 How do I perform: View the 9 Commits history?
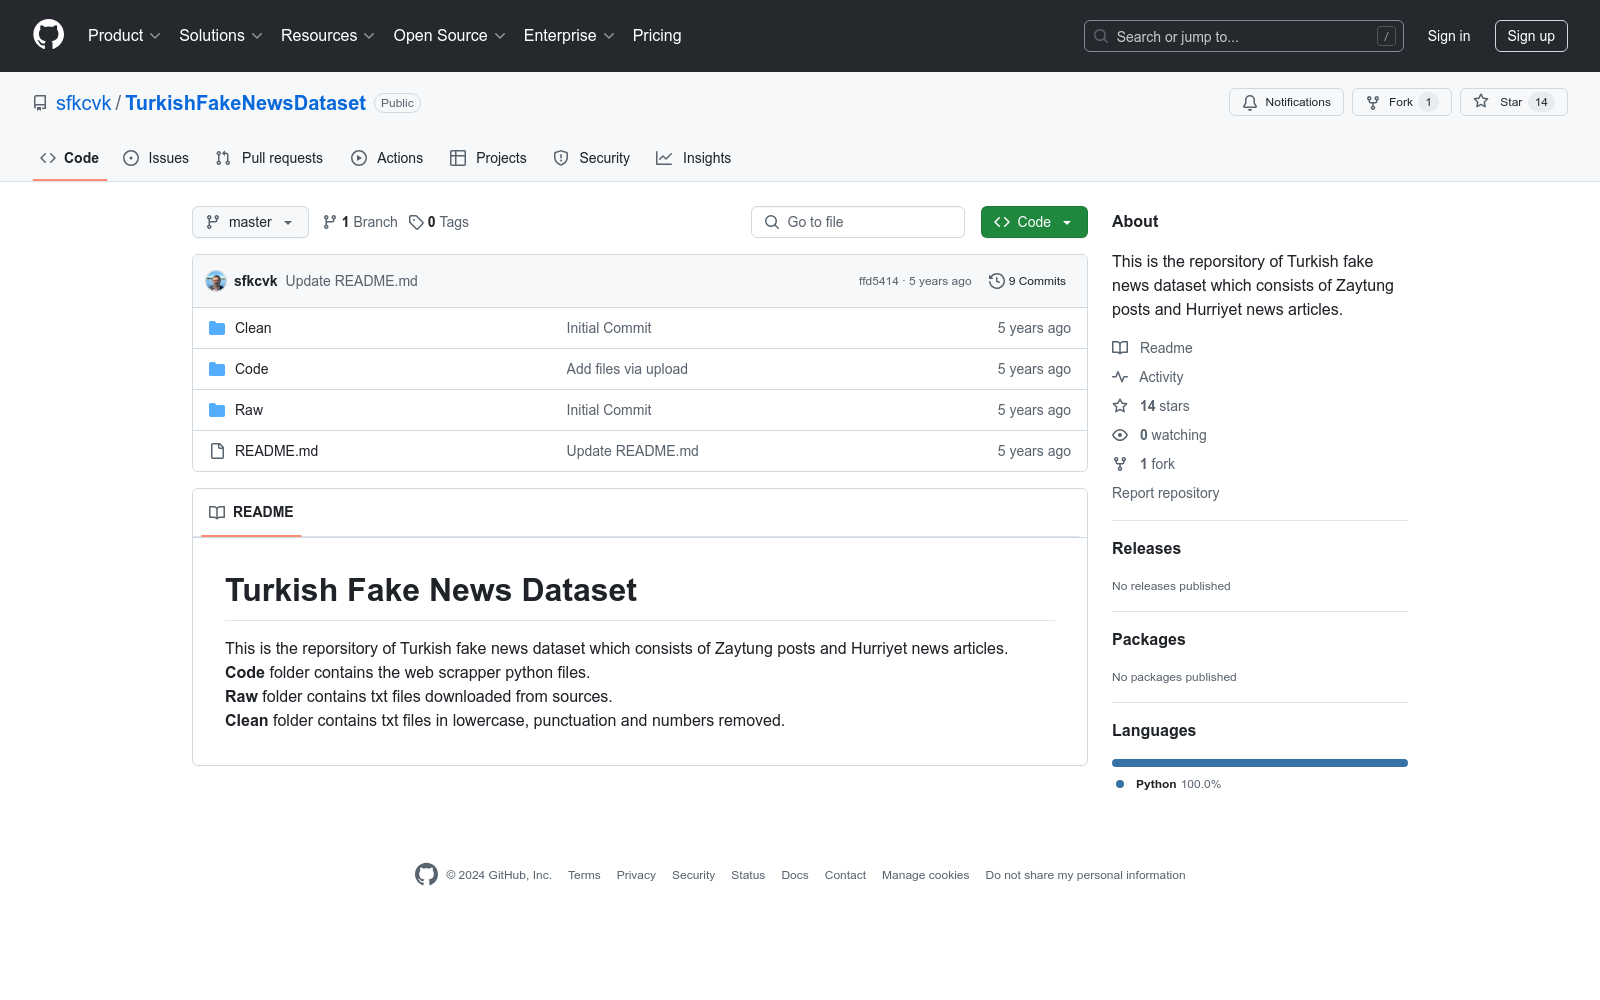1027,281
